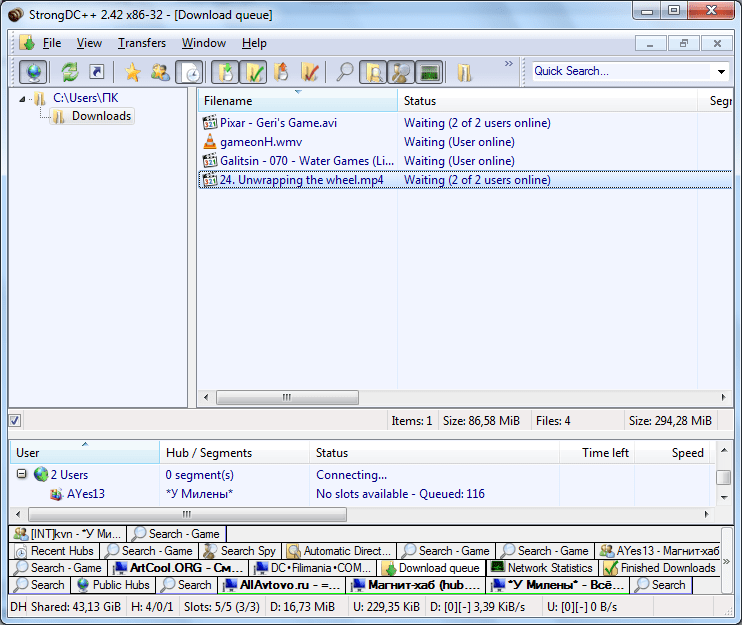This screenshot has width=742, height=625.
Task: Switch to the AllAvtovo.ru hub tab
Action: (x=282, y=585)
